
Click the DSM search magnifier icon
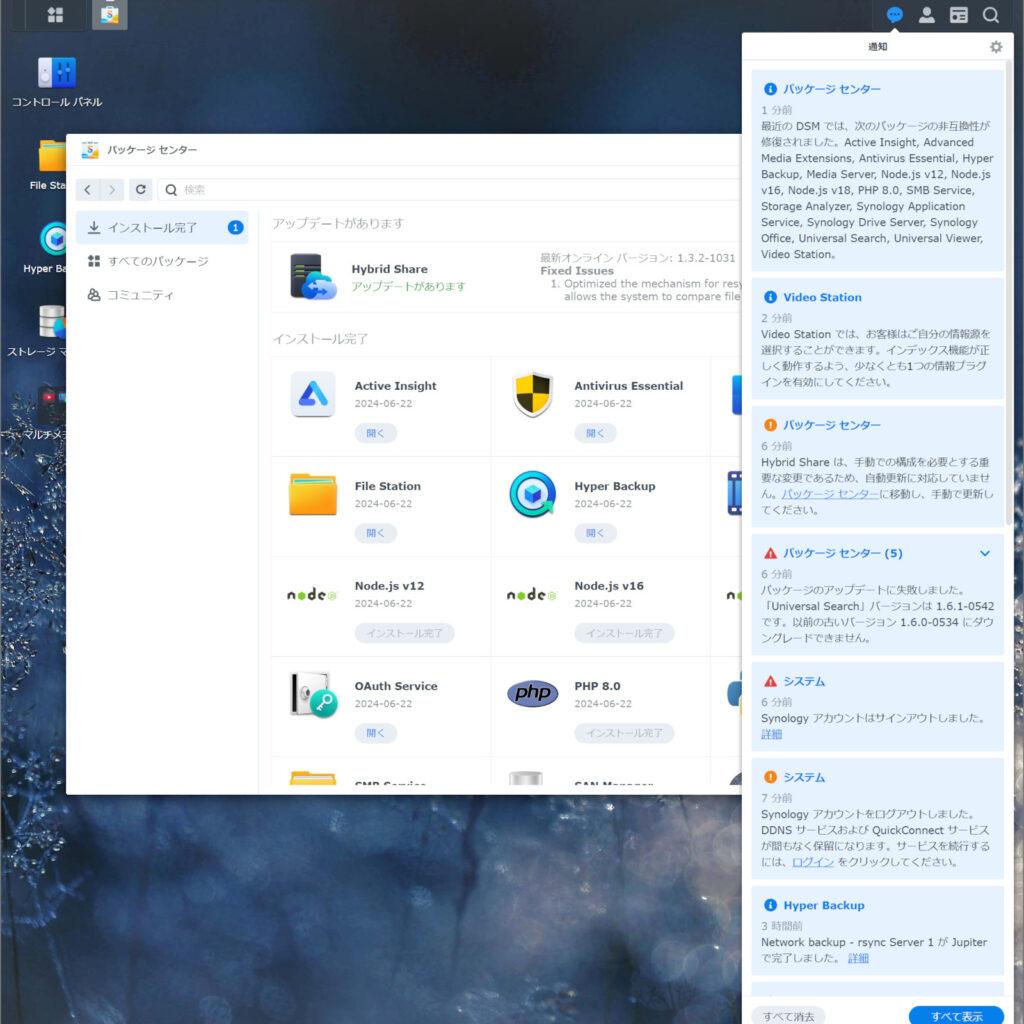coord(991,14)
